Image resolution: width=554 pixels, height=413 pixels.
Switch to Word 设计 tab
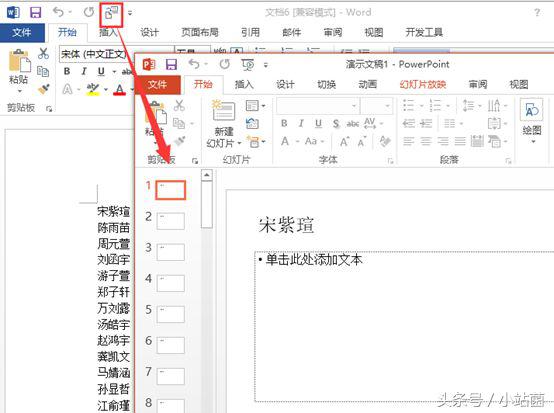point(149,33)
